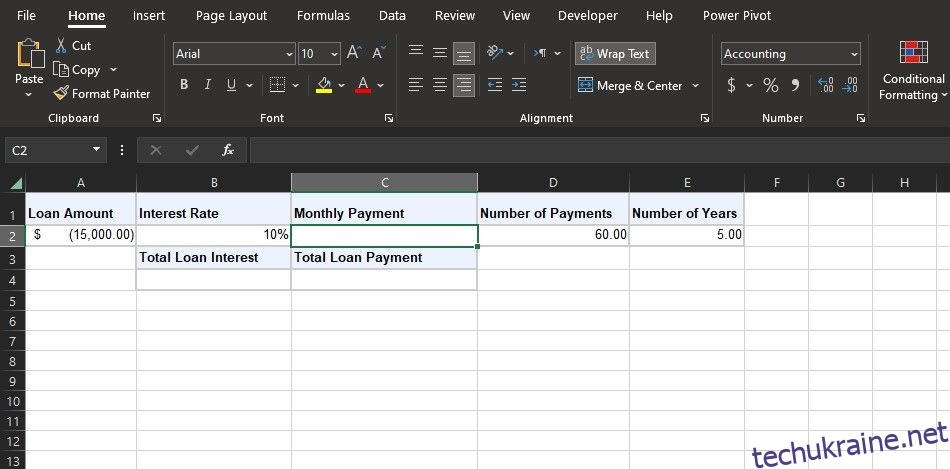The image size is (950, 469).
Task: Click the formula bar Enter checkmark icon
Action: [x=192, y=150]
